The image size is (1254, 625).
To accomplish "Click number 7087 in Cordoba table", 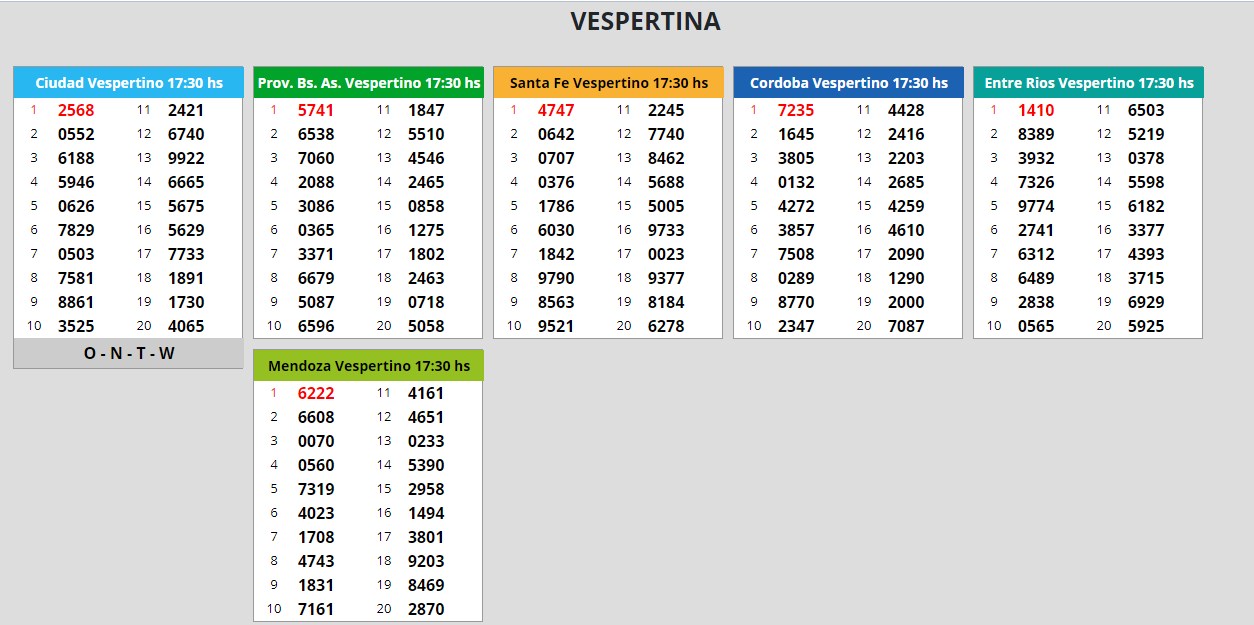I will (906, 326).
